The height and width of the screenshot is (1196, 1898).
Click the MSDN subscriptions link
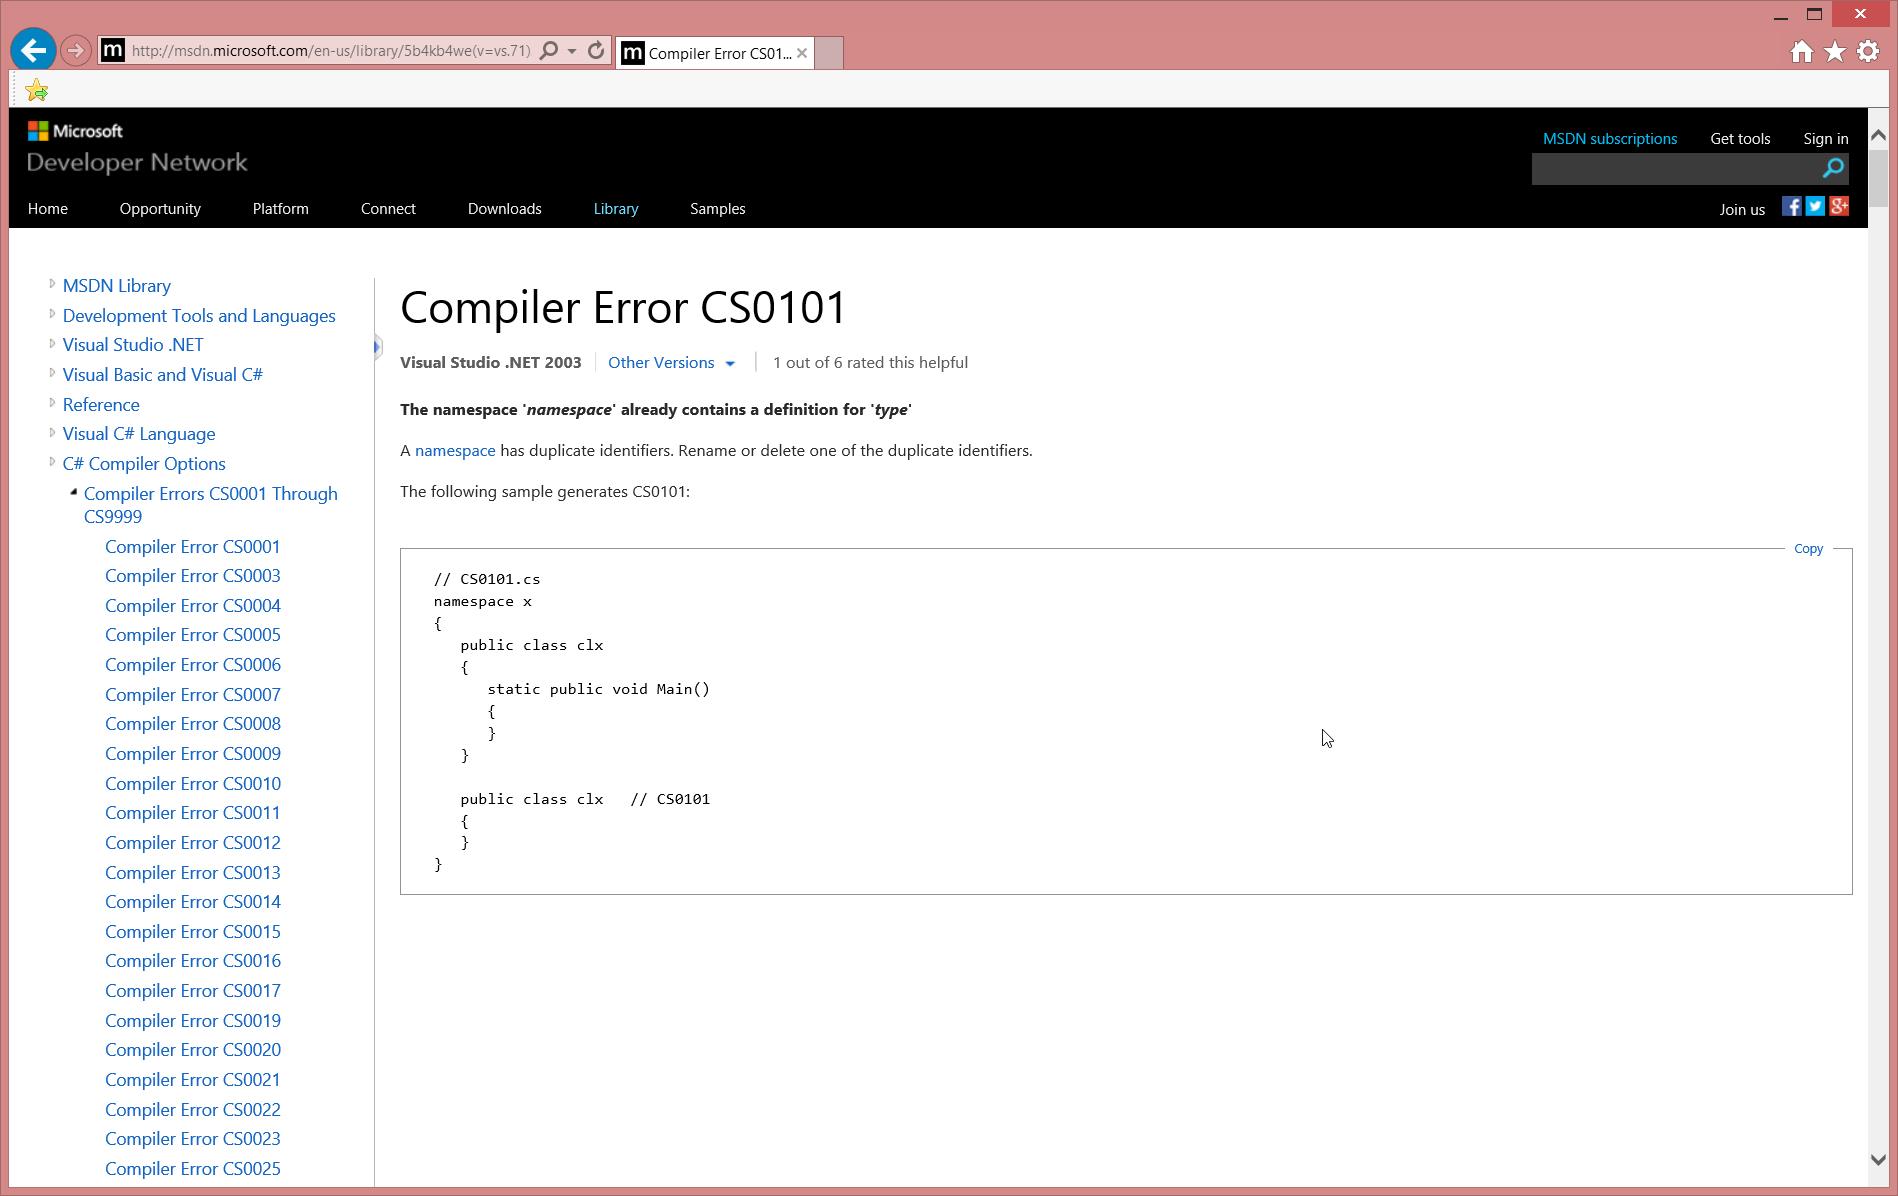pos(1610,138)
